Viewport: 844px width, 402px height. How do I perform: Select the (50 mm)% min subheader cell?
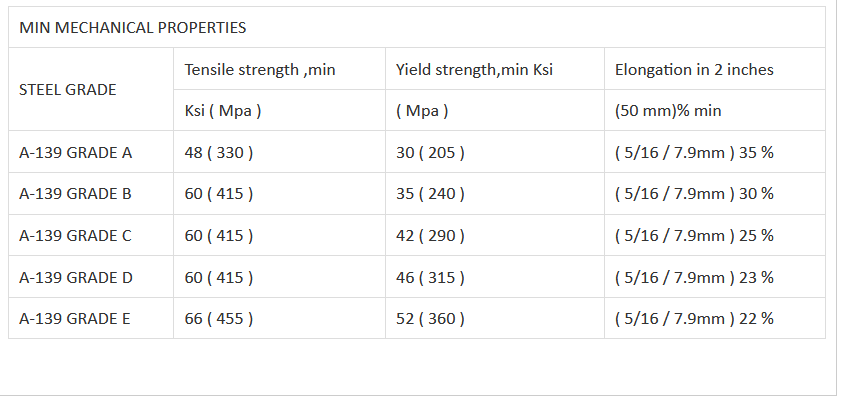[668, 111]
